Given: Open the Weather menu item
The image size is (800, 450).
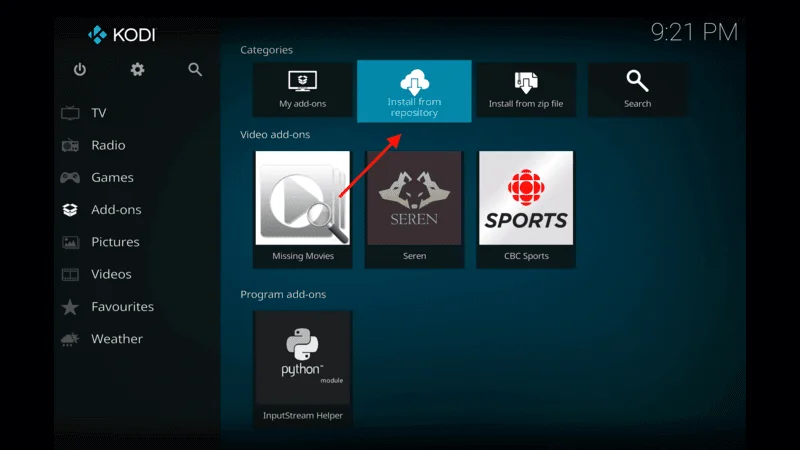Looking at the screenshot, I should click(x=117, y=339).
